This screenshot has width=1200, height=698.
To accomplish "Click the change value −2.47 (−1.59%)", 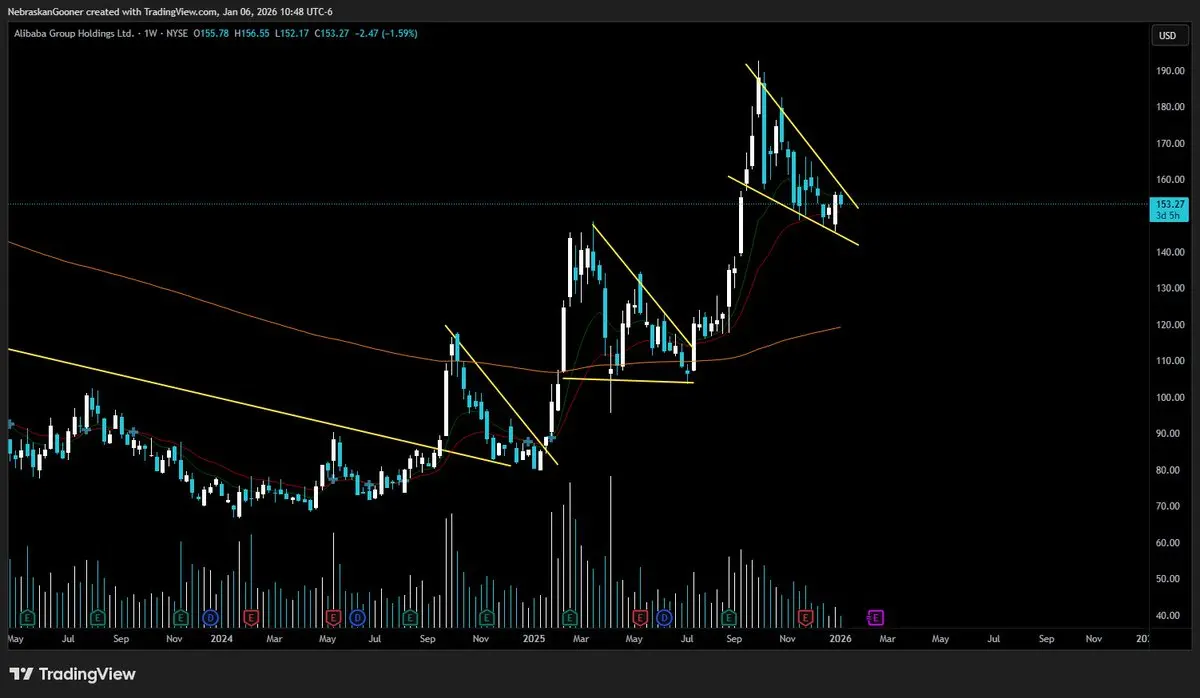I will pyautogui.click(x=387, y=34).
